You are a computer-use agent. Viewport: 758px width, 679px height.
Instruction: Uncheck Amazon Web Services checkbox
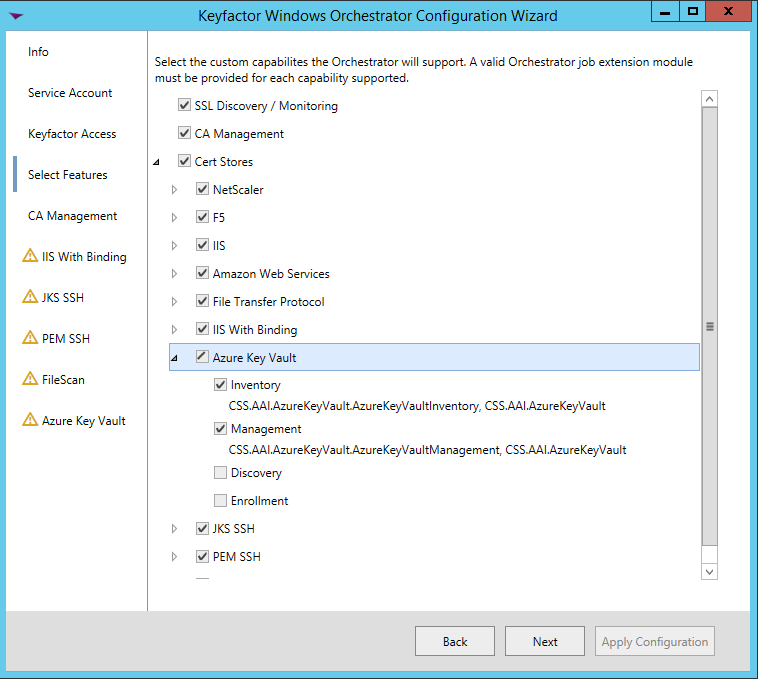coord(202,273)
